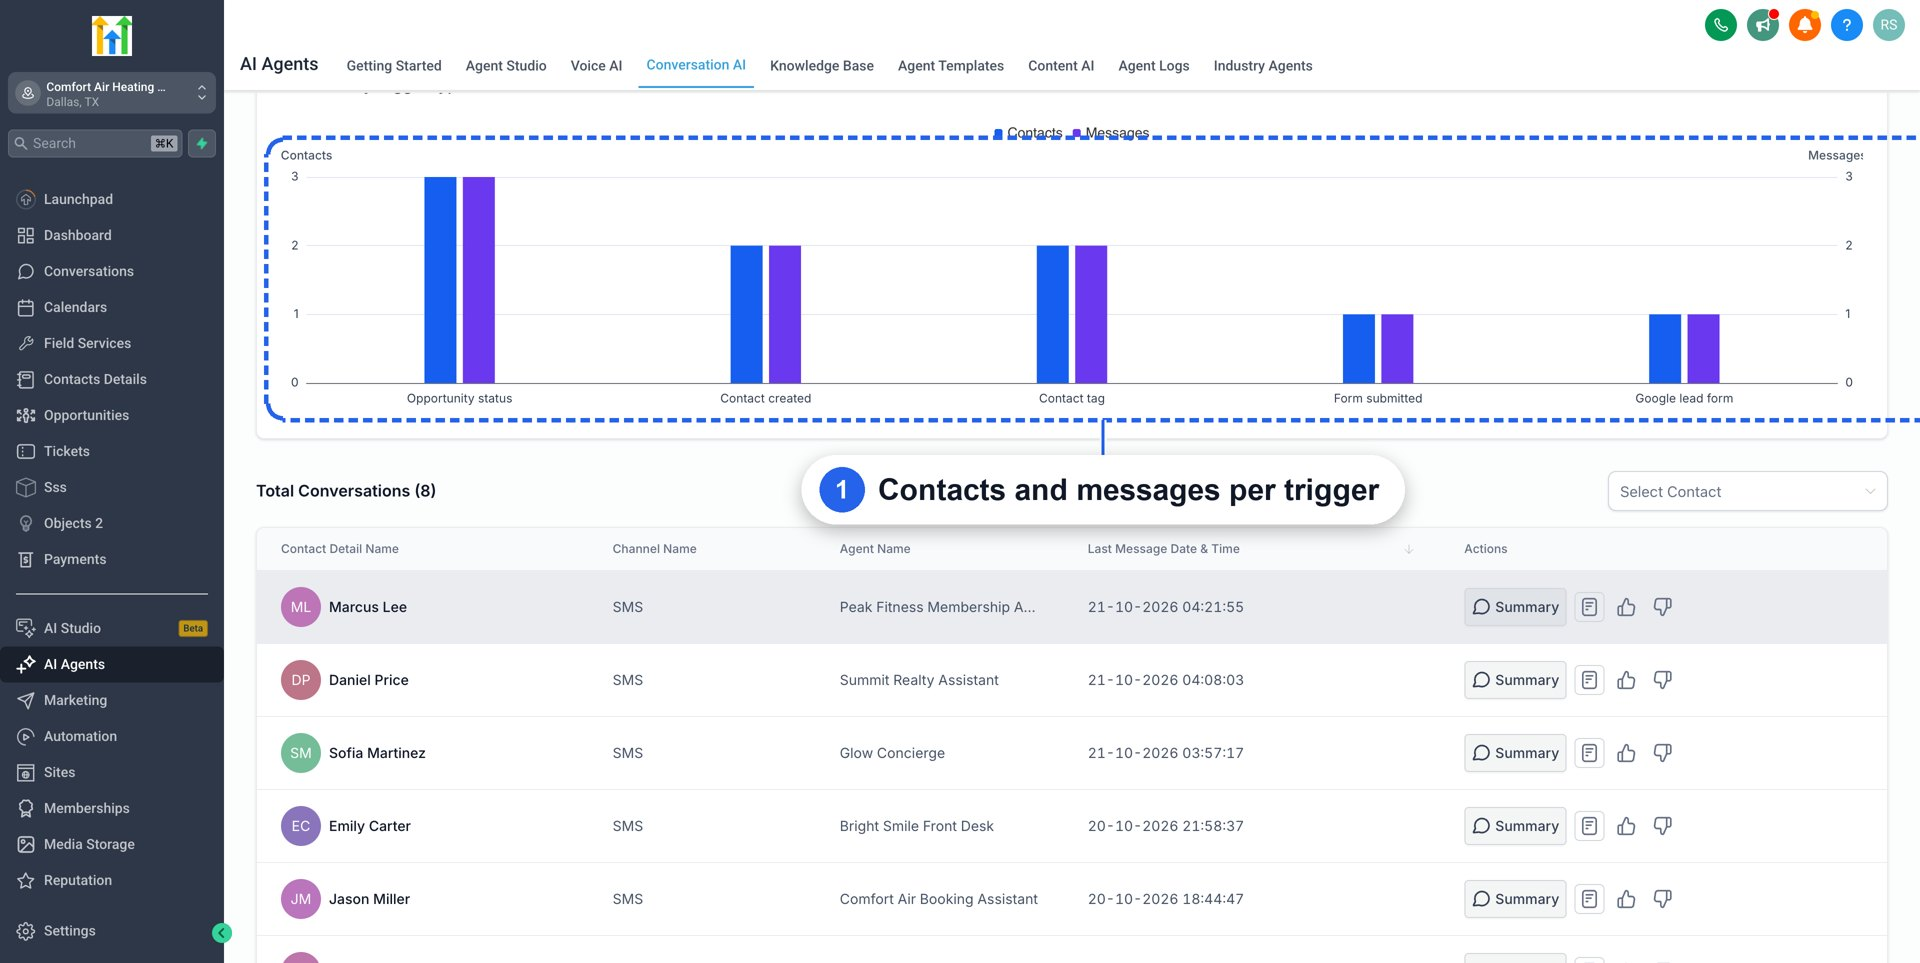Sort by Last Message Date arrow
Screen dimensions: 1920x963
pos(1408,549)
